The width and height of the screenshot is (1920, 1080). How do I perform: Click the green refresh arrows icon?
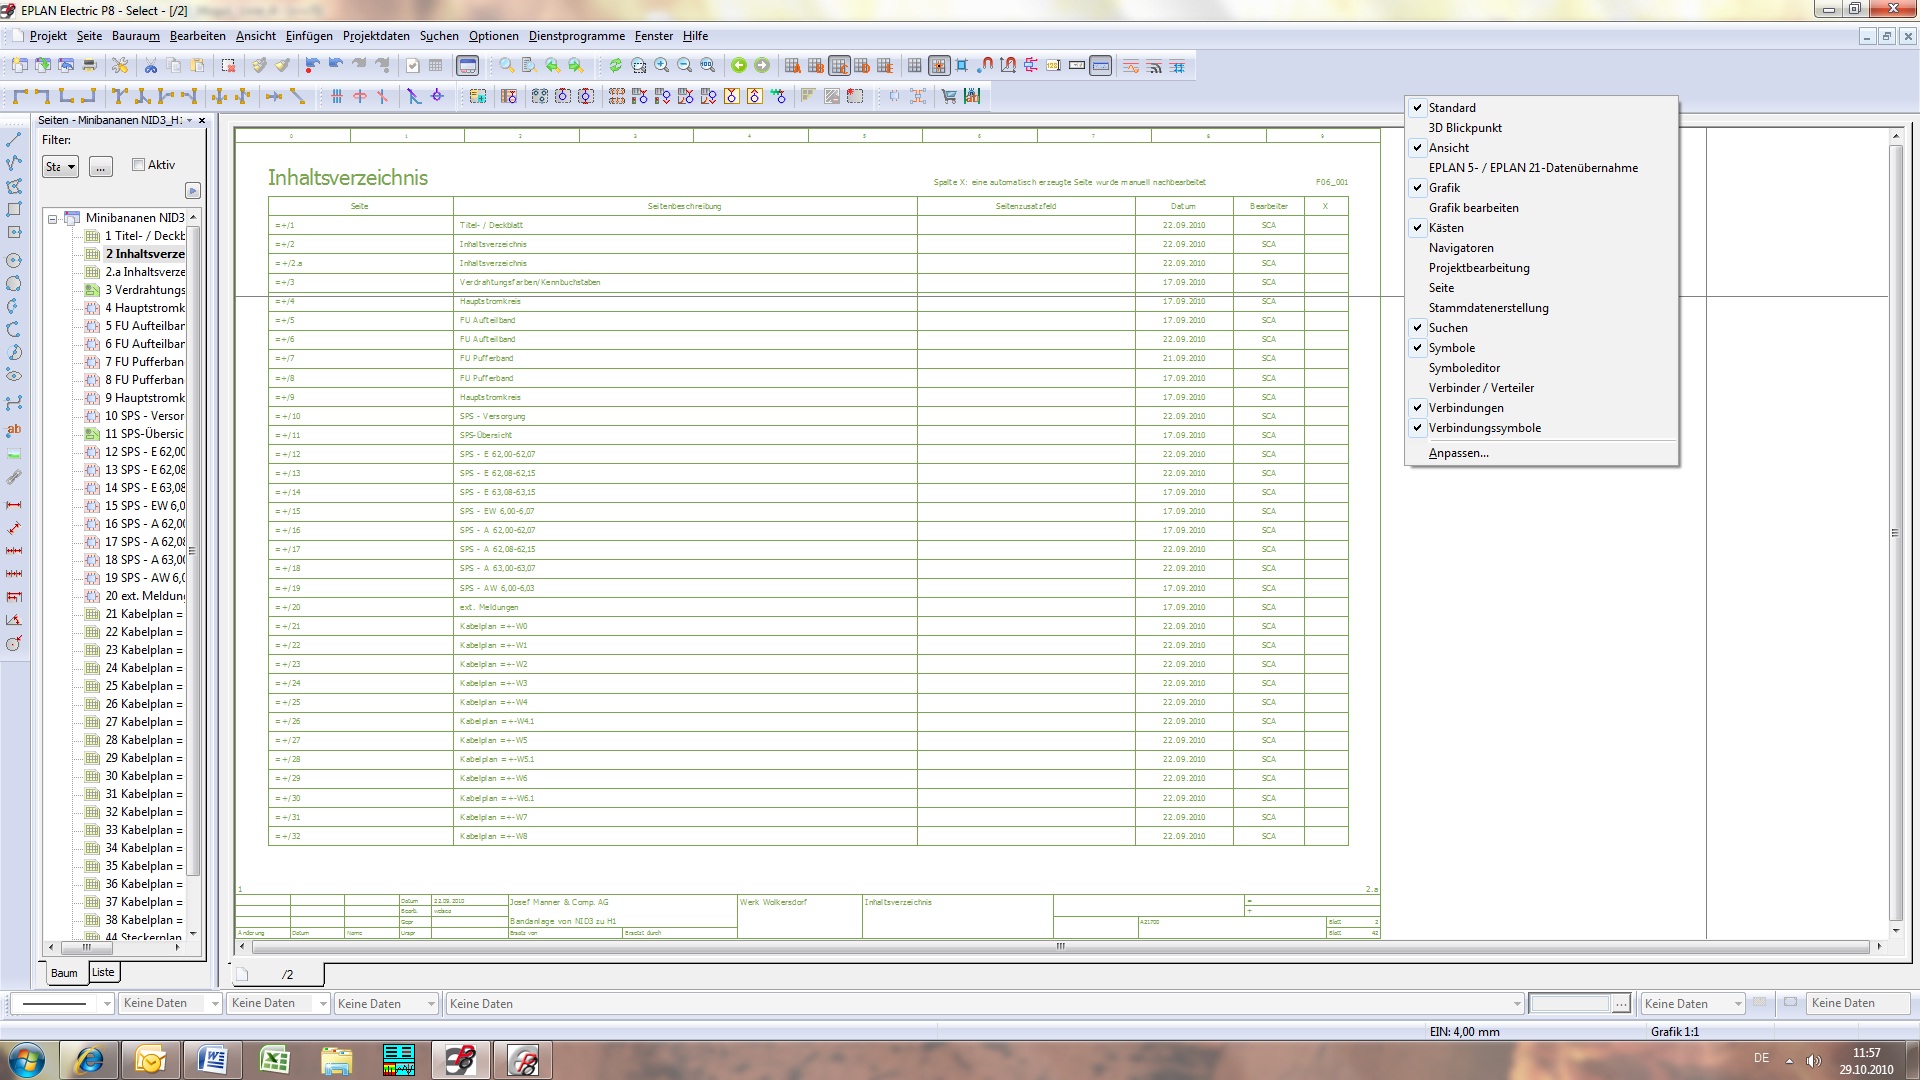[615, 66]
